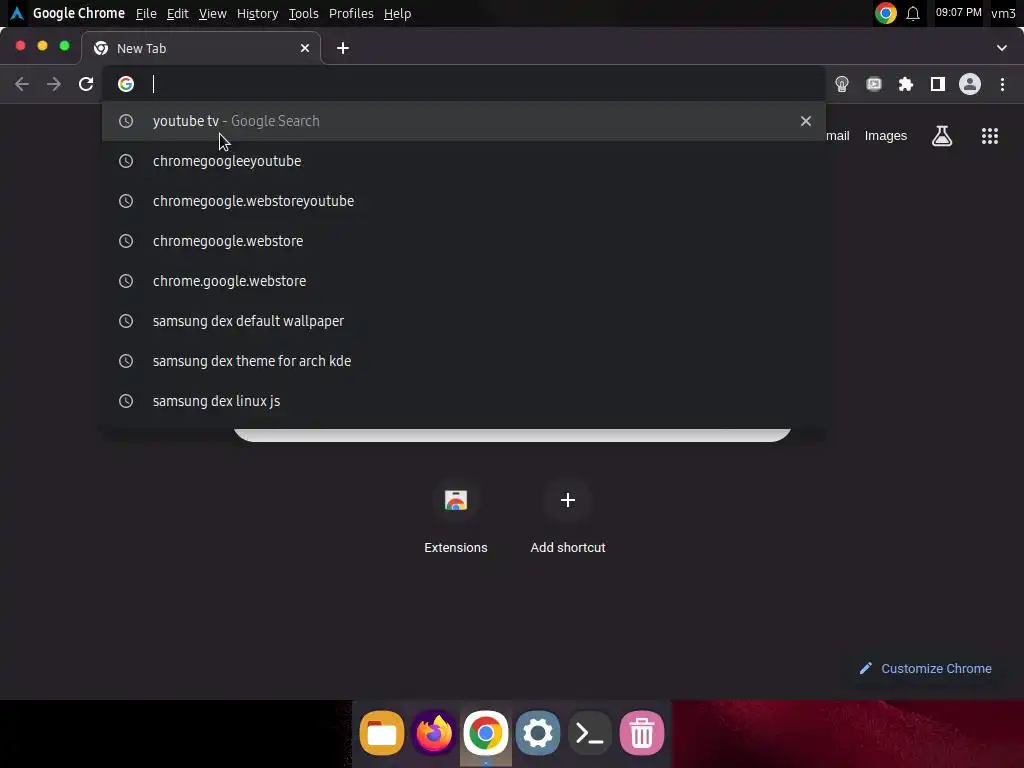
Task: Select 'chromegoogle.webstore' suggestion
Action: pyautogui.click(x=464, y=241)
